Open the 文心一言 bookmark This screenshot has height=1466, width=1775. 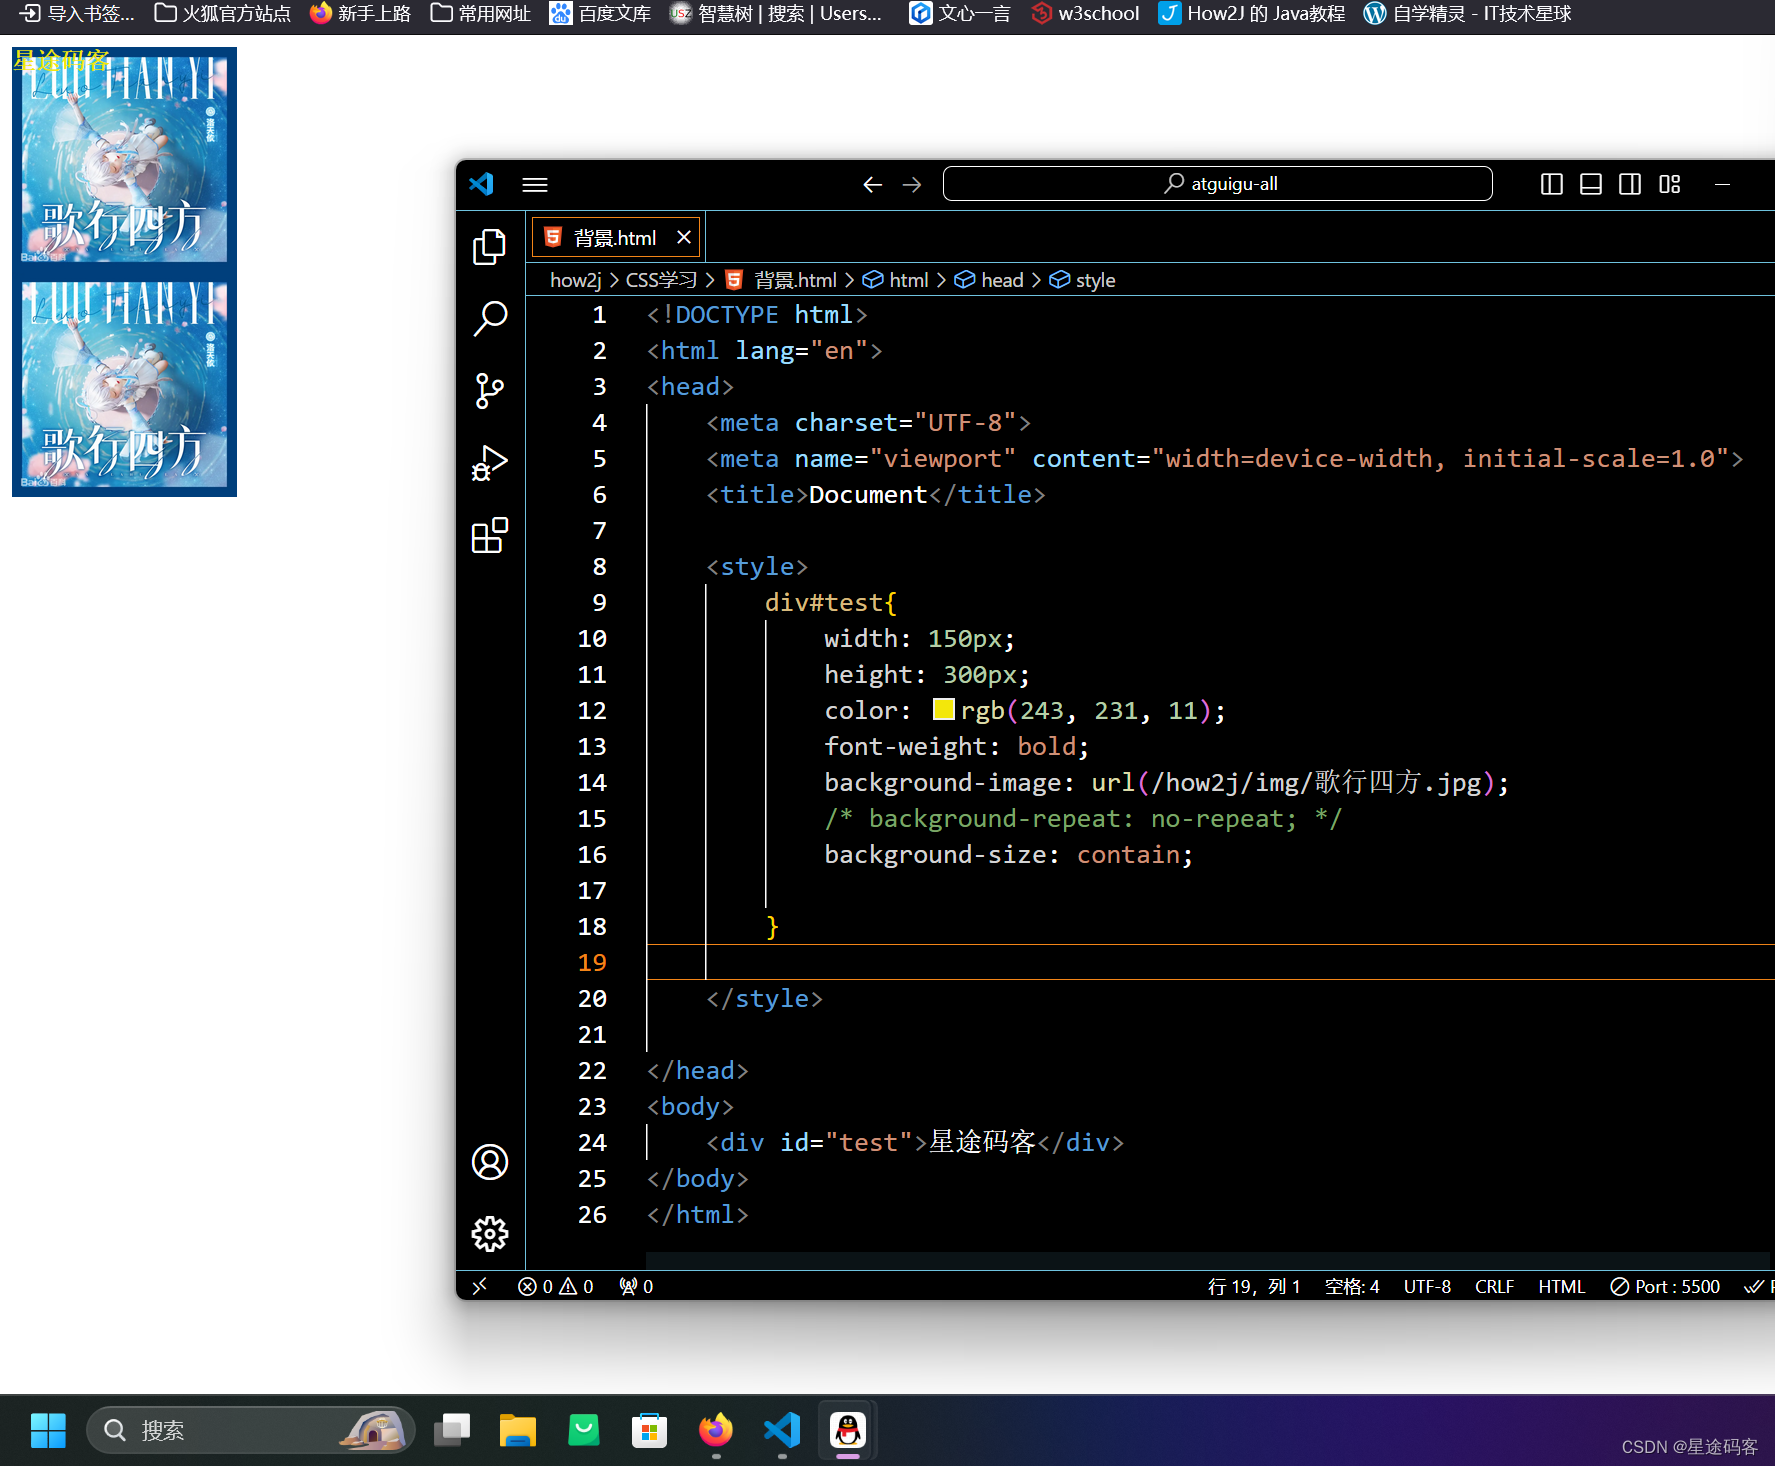point(960,14)
